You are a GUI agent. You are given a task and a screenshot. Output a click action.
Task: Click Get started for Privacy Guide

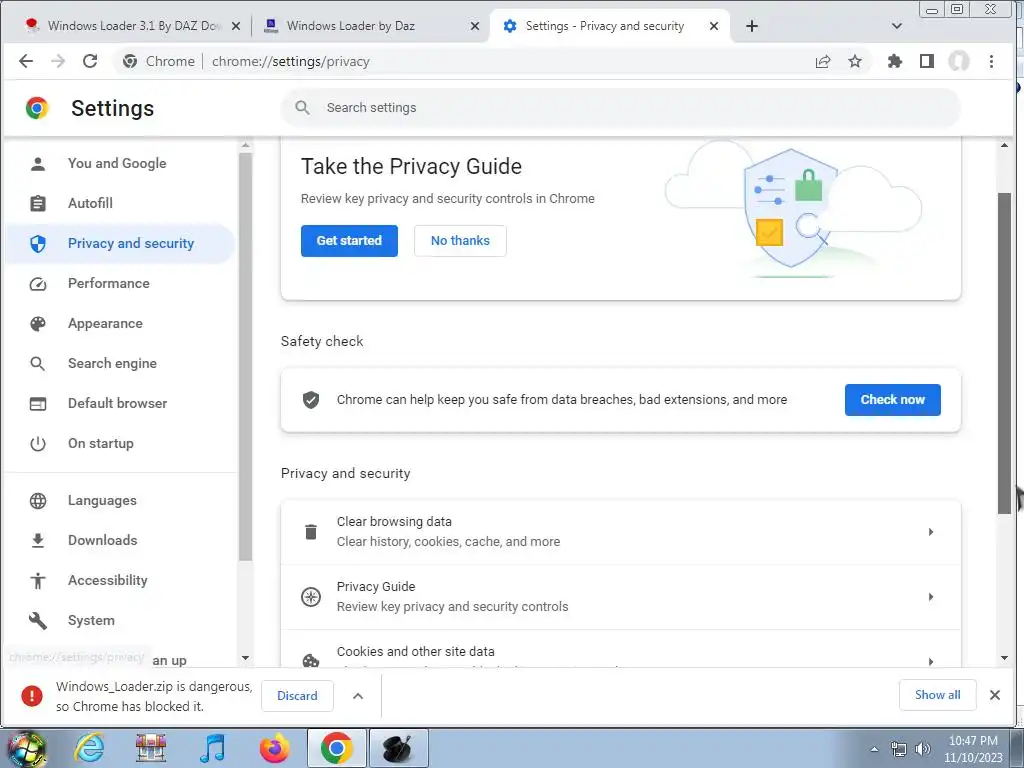[349, 241]
